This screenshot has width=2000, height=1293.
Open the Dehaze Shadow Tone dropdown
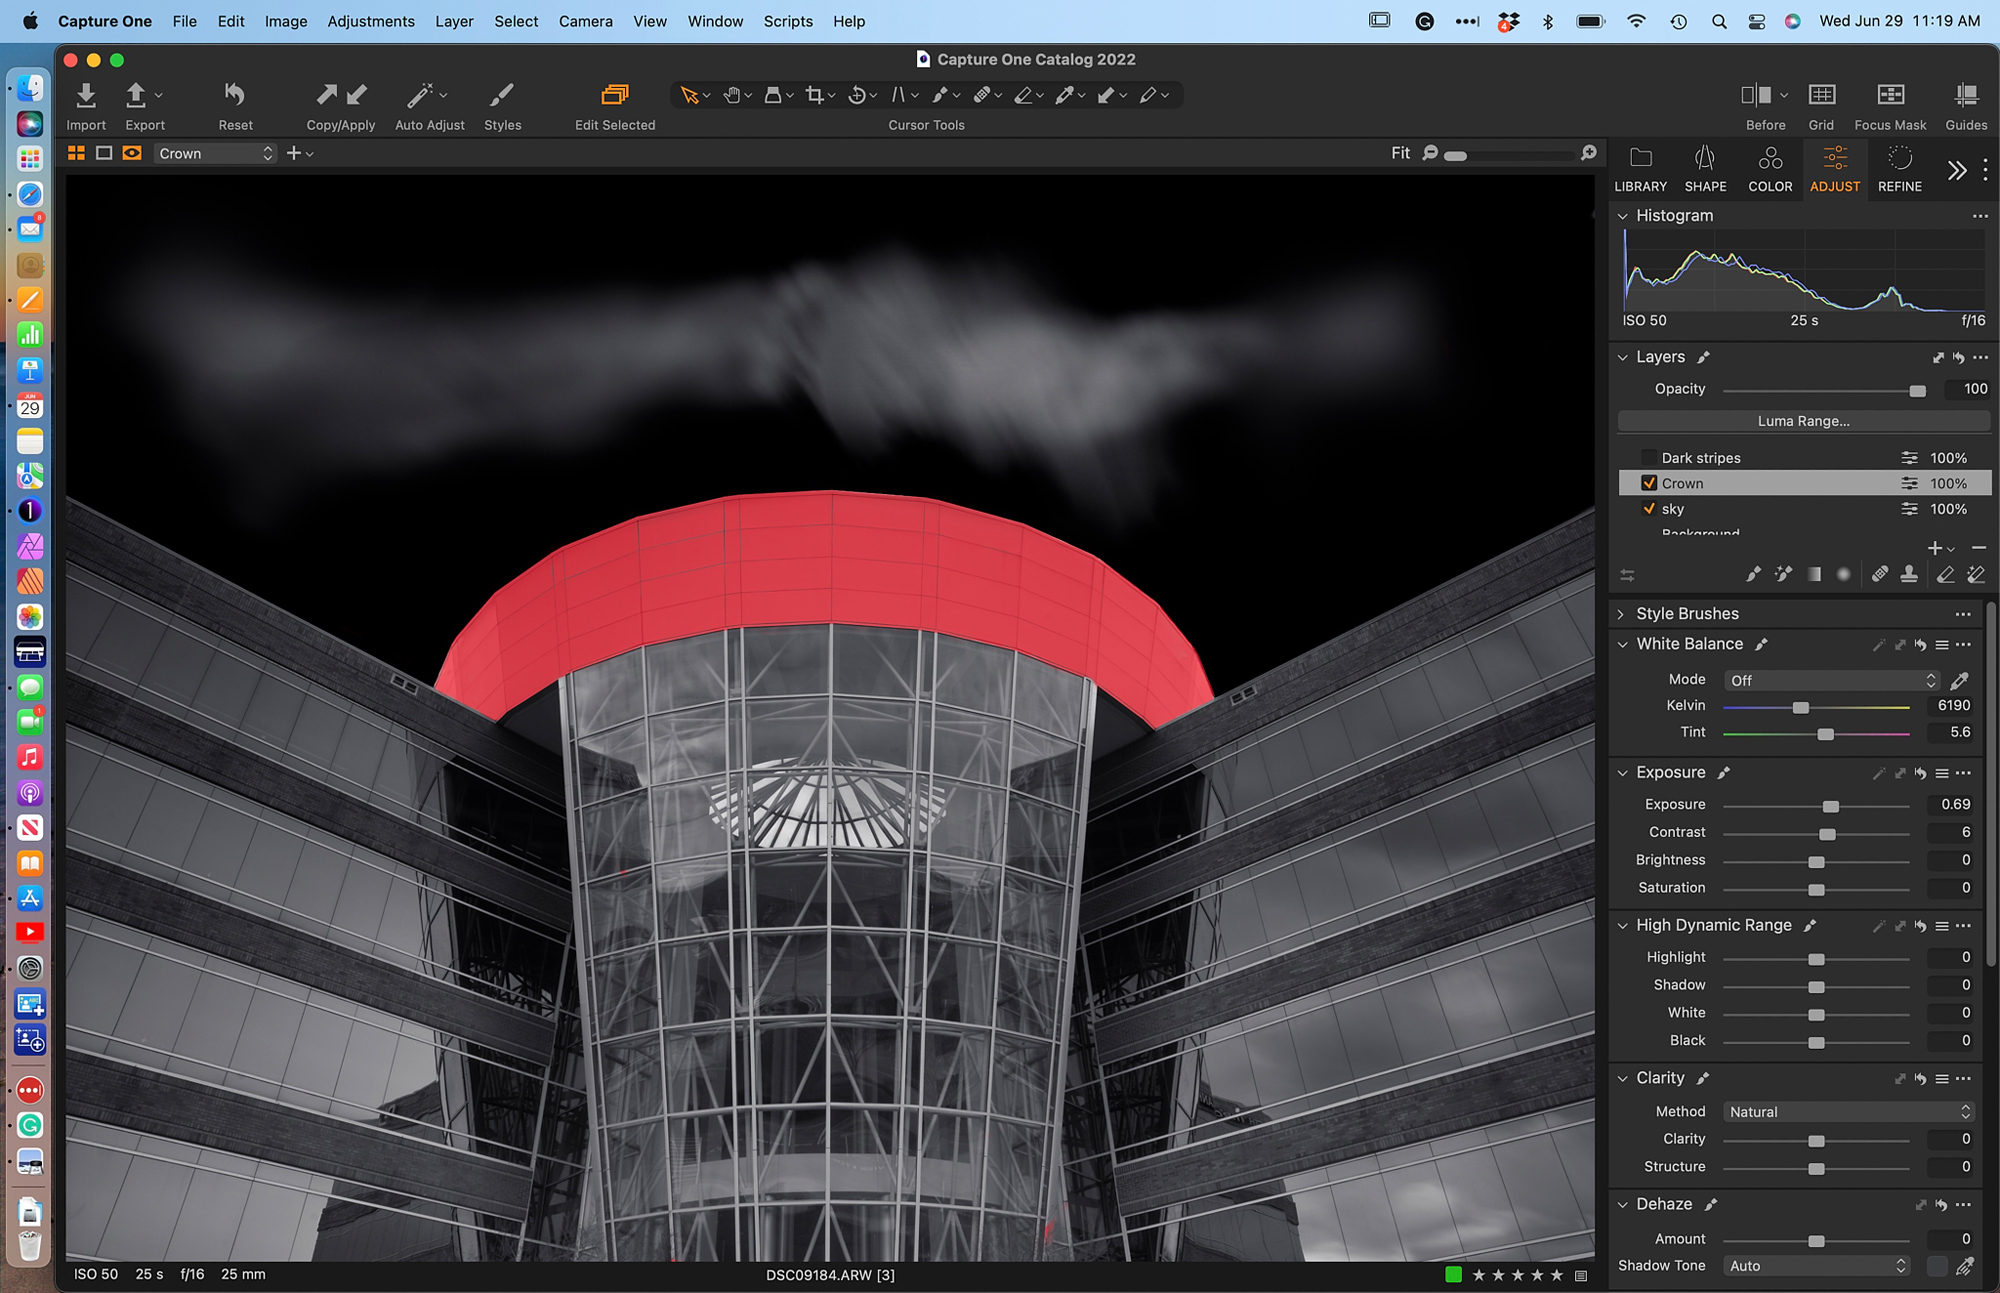tap(1816, 1266)
